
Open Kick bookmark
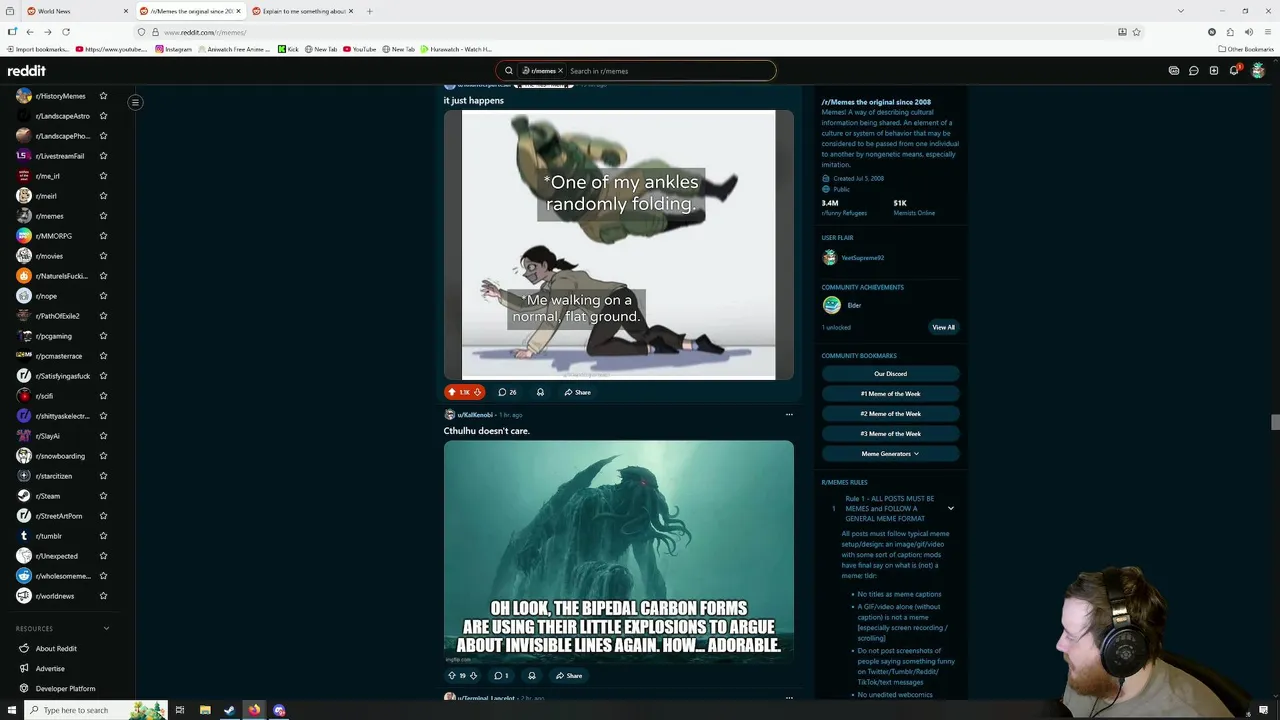tap(288, 49)
